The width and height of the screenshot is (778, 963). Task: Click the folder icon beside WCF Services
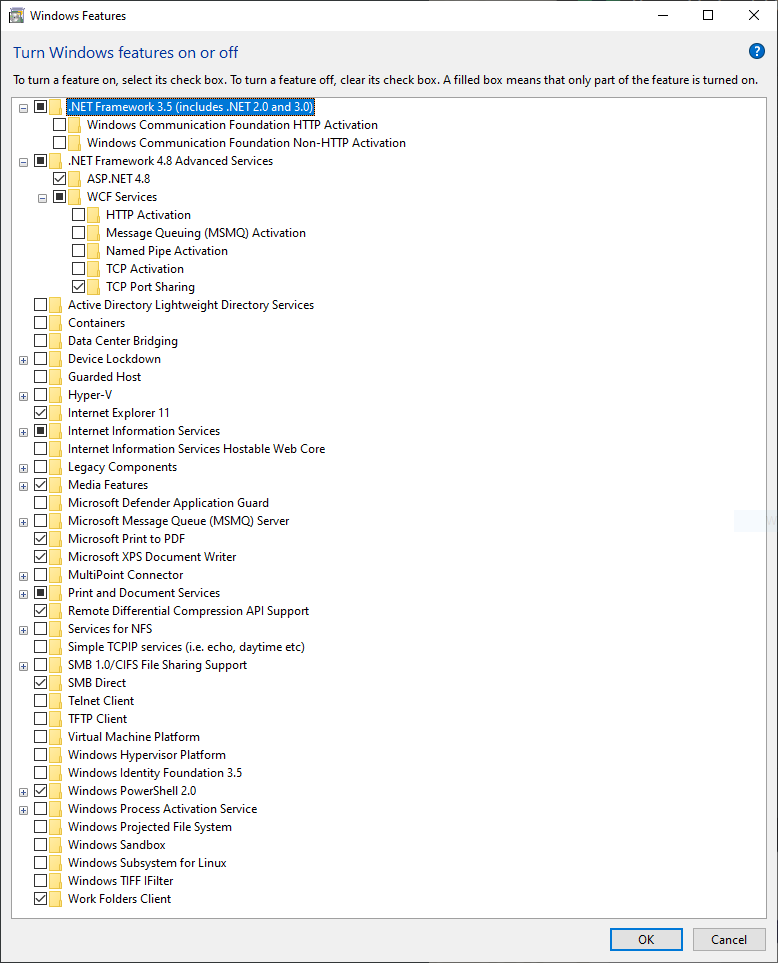[x=74, y=197]
